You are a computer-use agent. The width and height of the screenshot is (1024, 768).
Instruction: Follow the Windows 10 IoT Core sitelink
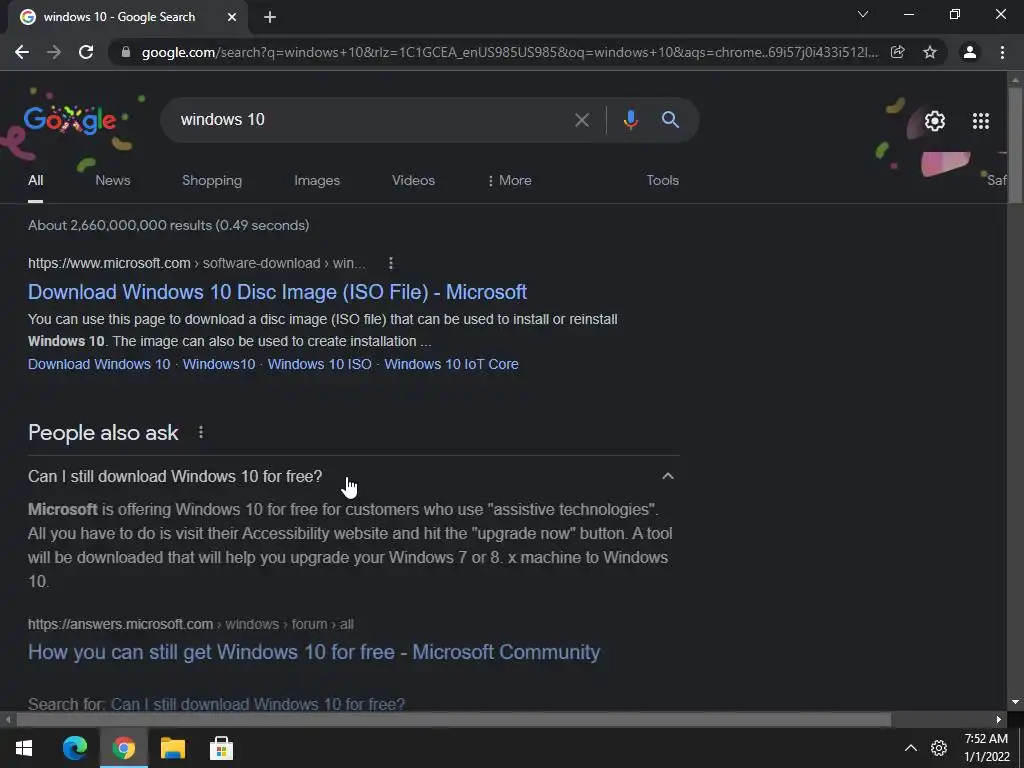(451, 364)
